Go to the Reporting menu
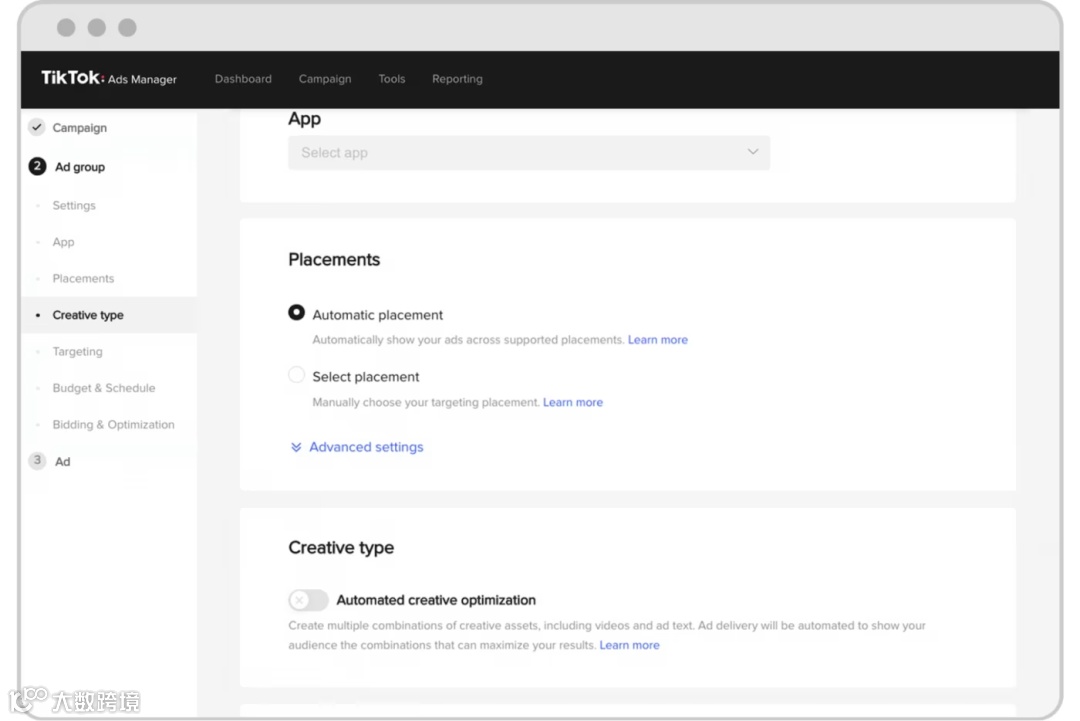This screenshot has width=1080, height=721. tap(457, 79)
